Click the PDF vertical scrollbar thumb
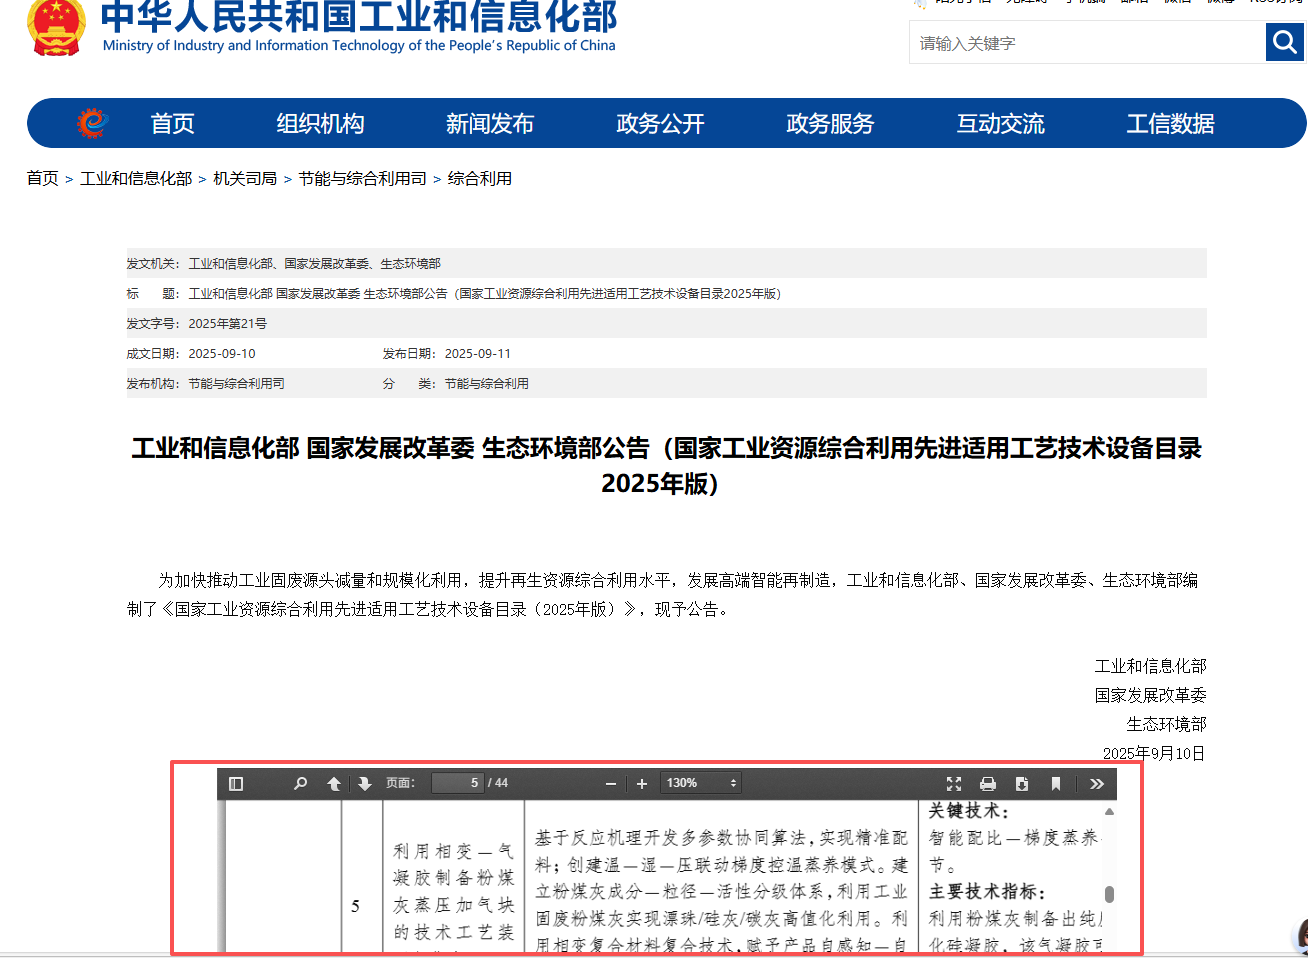The height and width of the screenshot is (958, 1308). (1109, 894)
